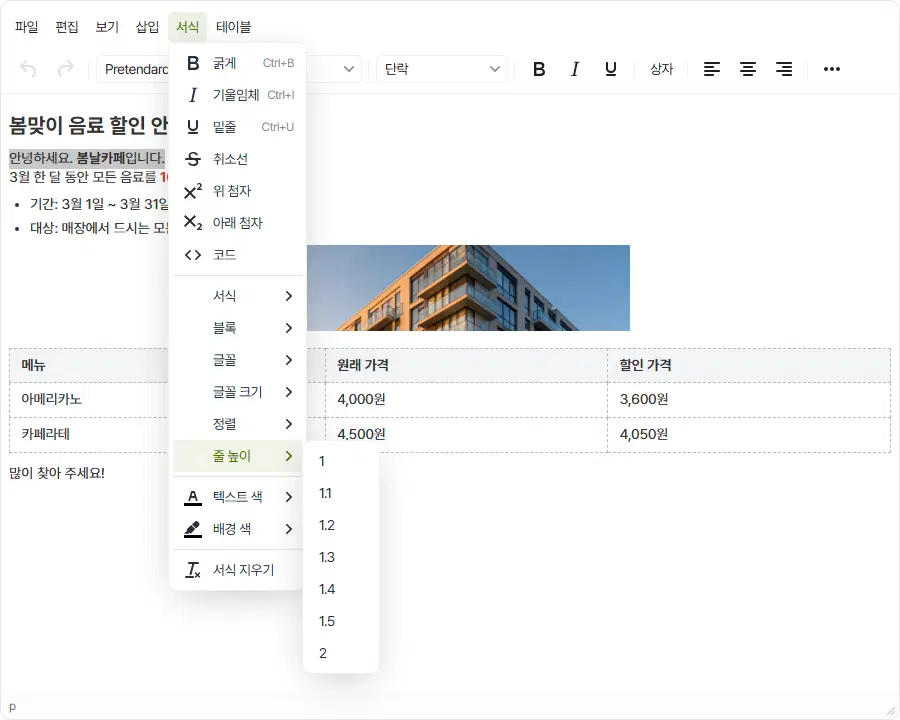Open the 삽입 menu
Image resolution: width=900 pixels, height=720 pixels.
click(147, 27)
